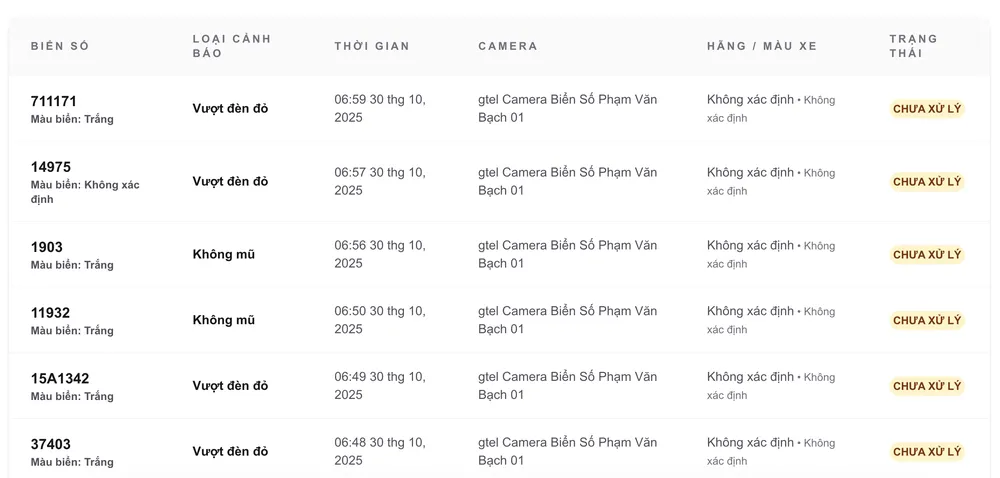Image resolution: width=1000 pixels, height=478 pixels.
Task: Open plate 15A1342 details
Action: (60, 379)
